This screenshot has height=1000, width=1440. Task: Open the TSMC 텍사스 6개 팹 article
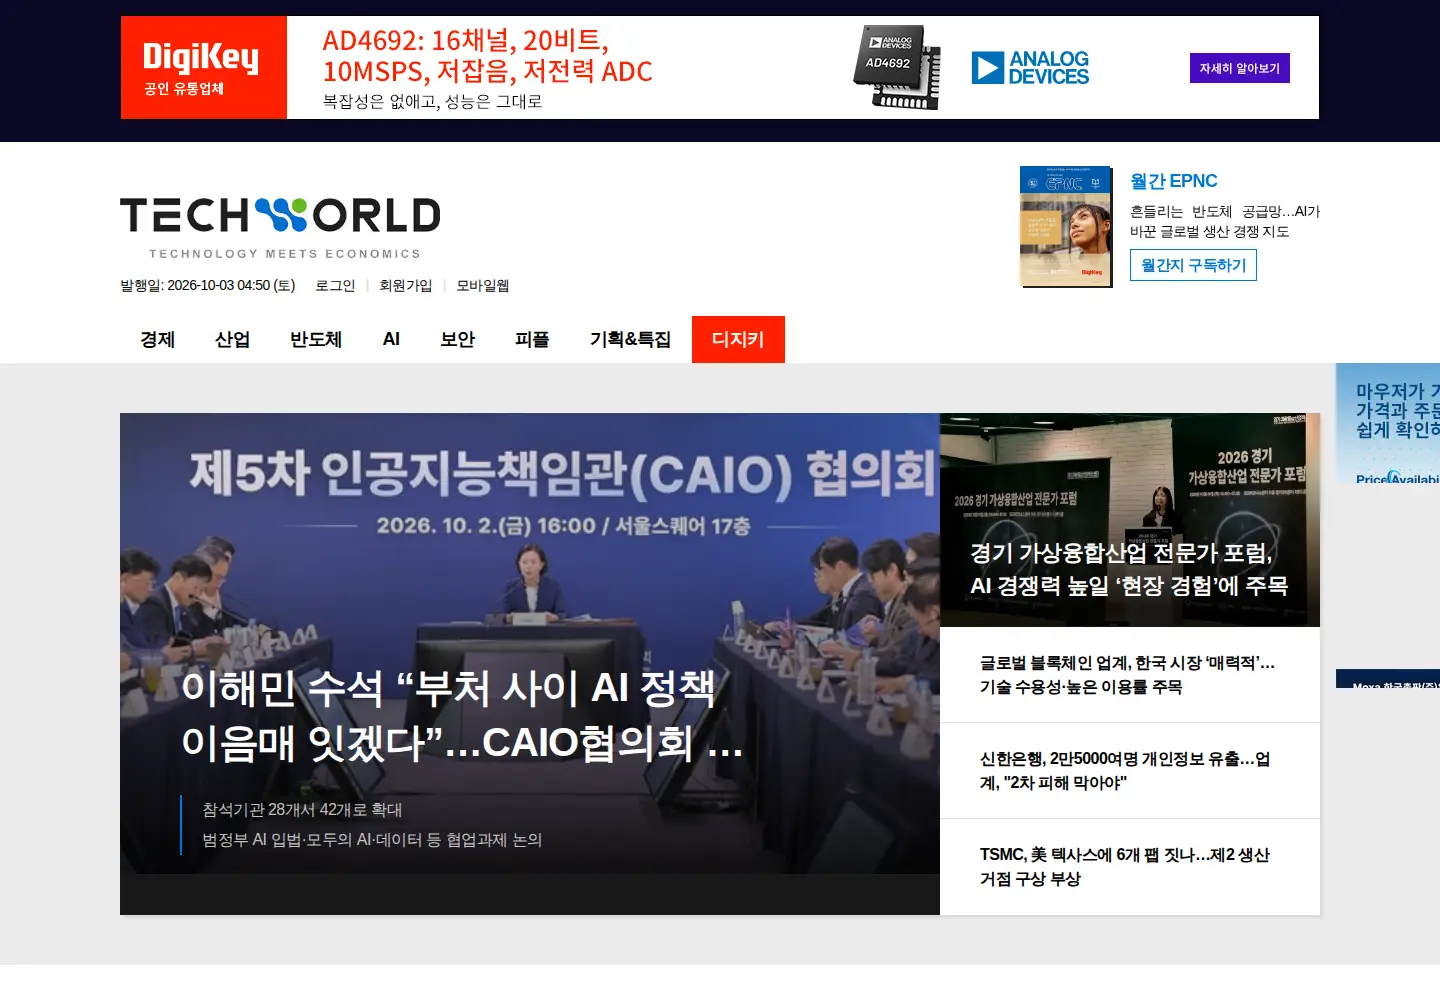[1125, 867]
